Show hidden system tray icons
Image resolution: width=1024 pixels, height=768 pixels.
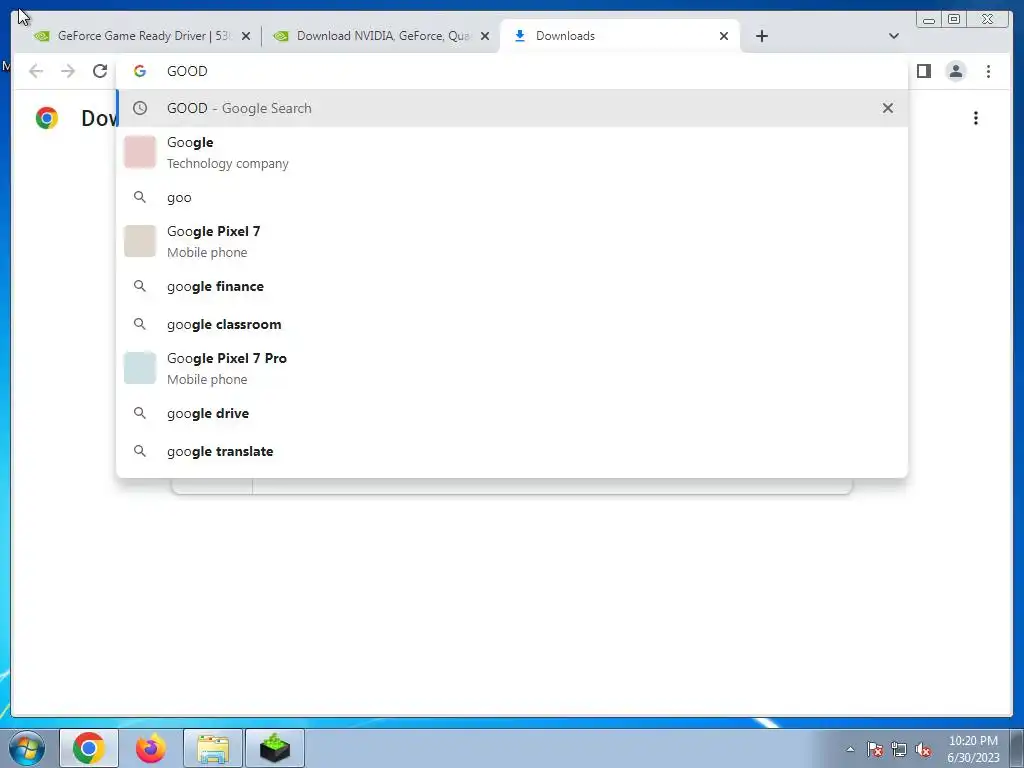click(850, 749)
